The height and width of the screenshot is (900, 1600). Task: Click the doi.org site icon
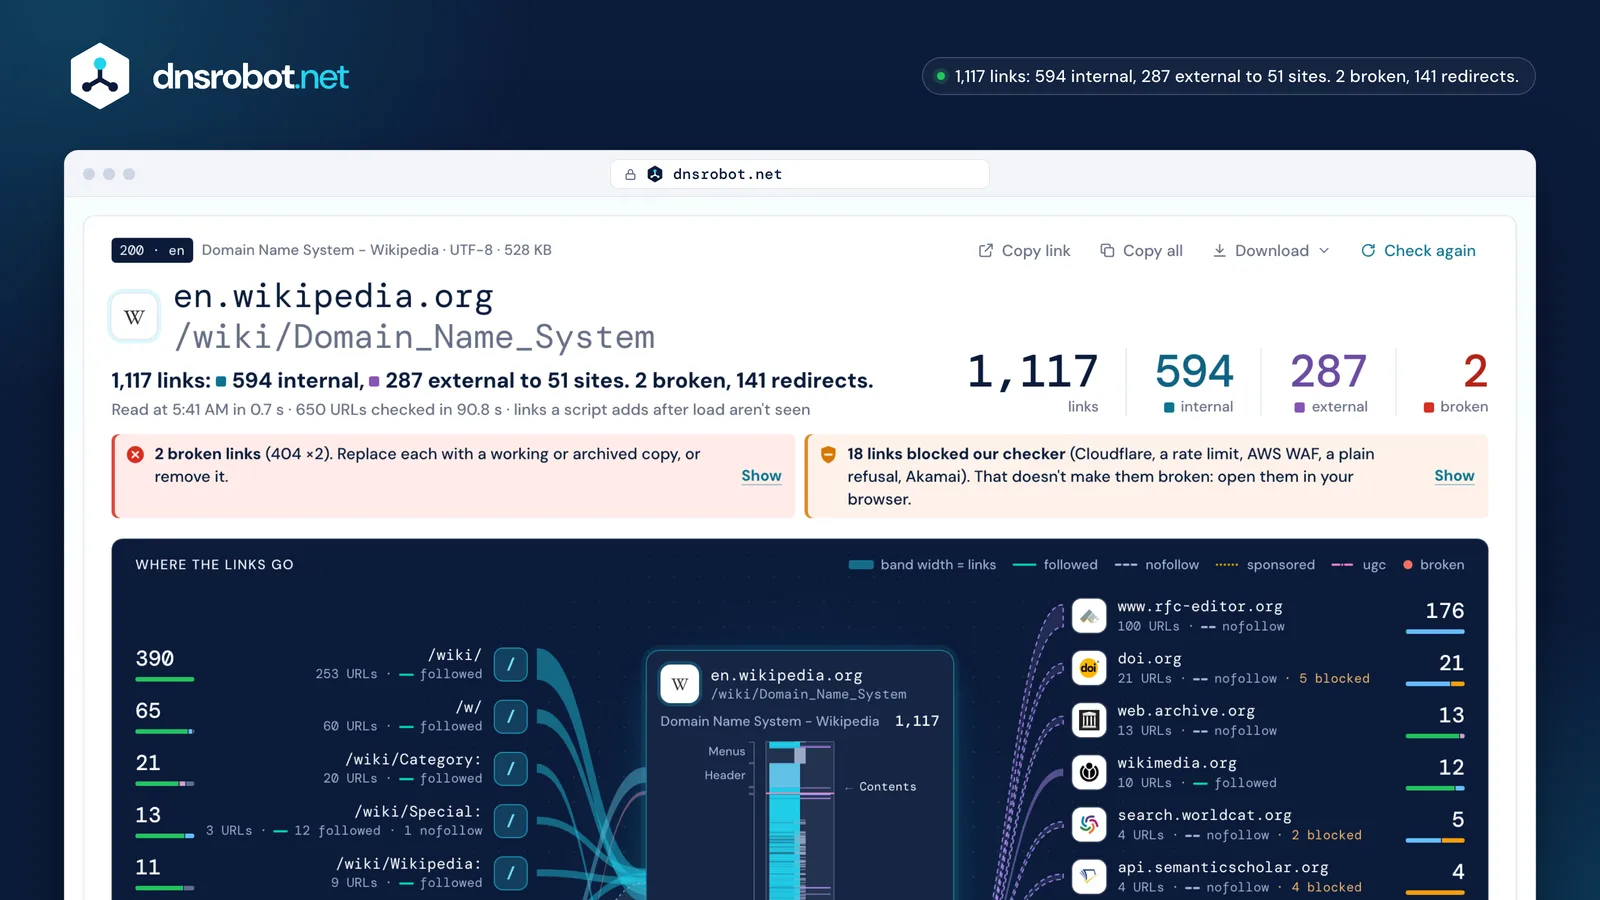pos(1089,668)
